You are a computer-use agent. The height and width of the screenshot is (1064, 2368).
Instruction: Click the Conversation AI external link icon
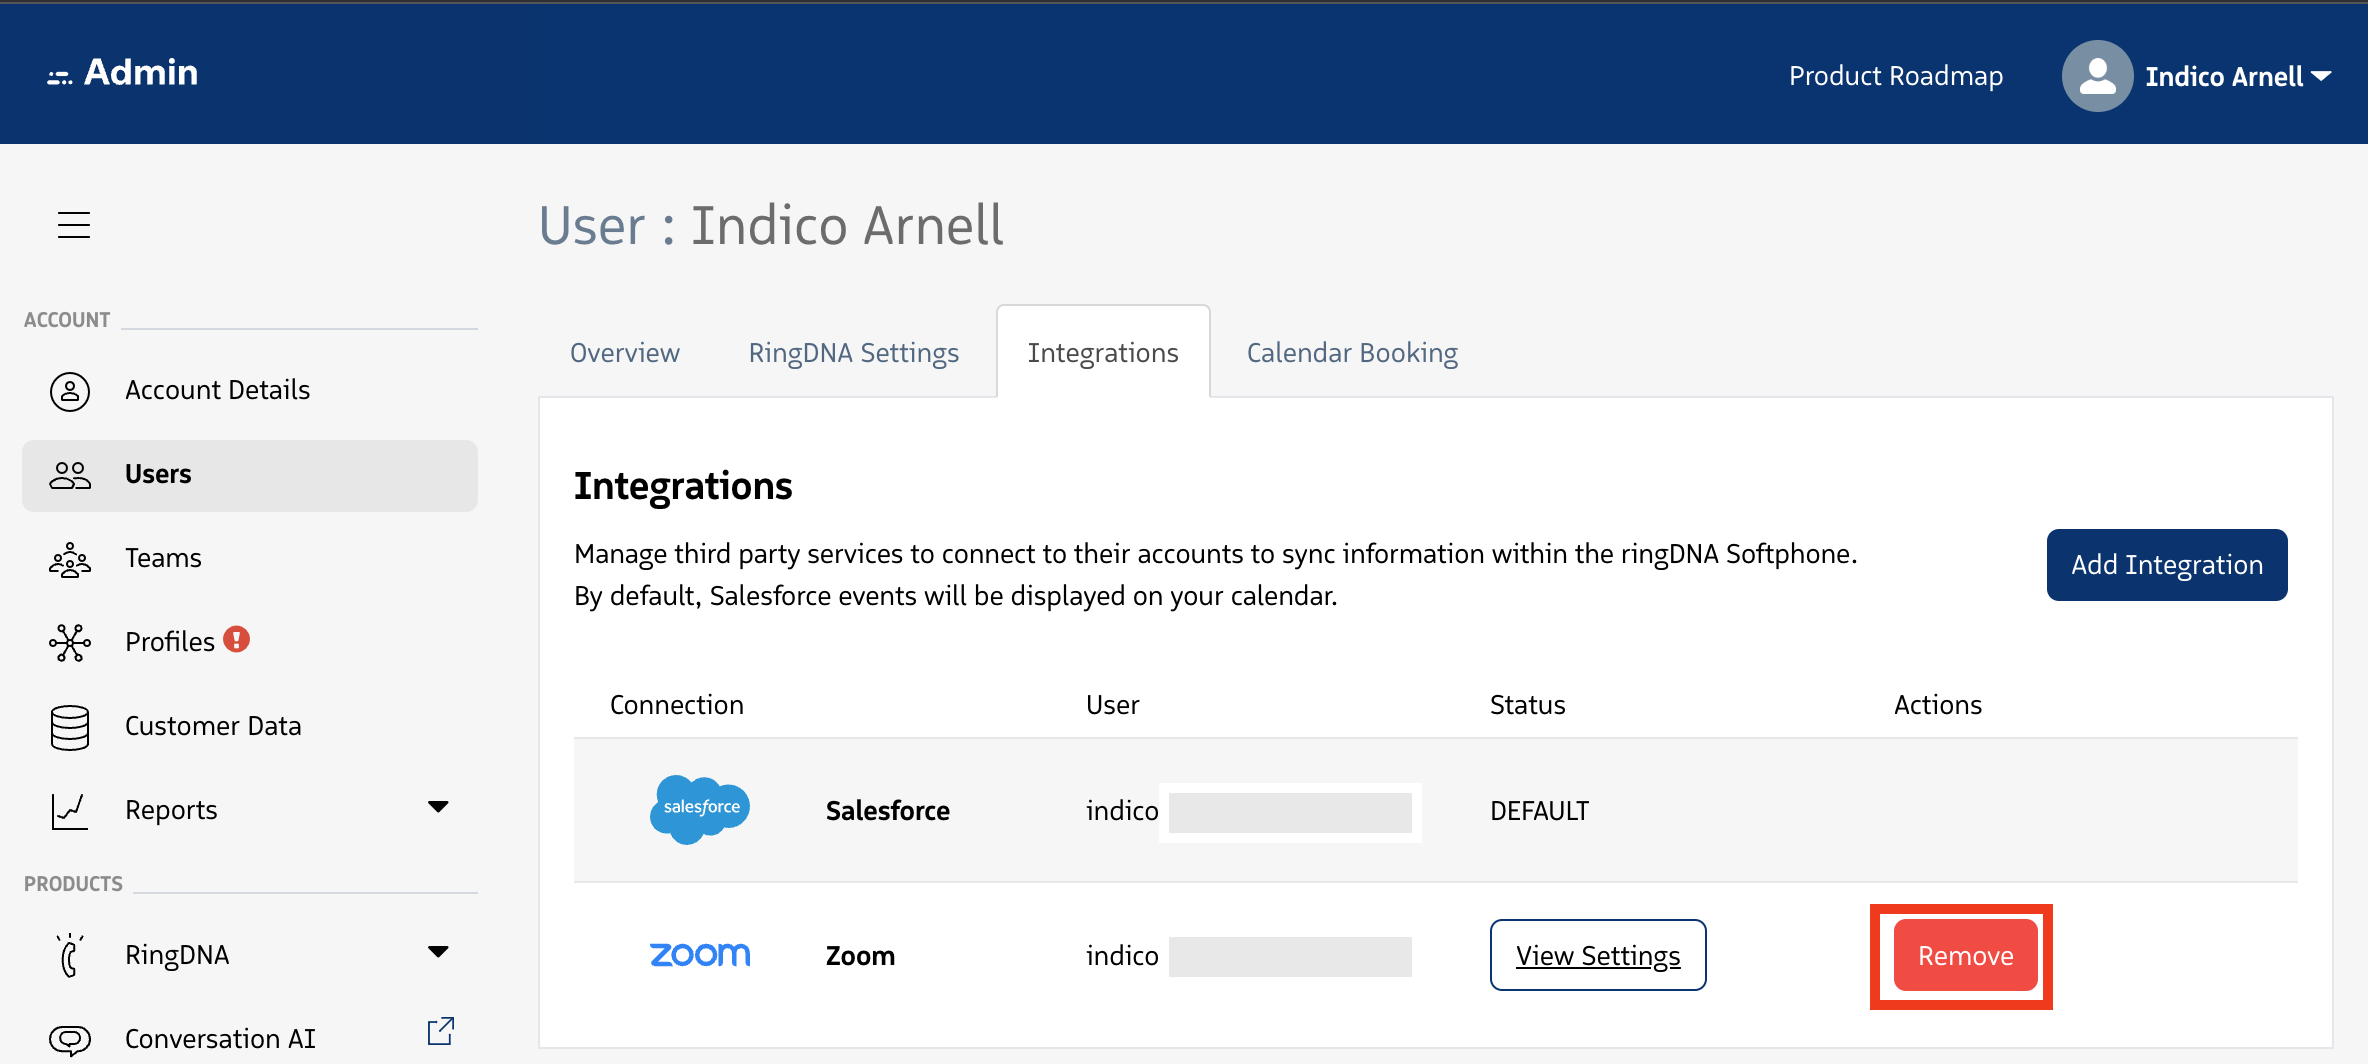coord(440,1031)
